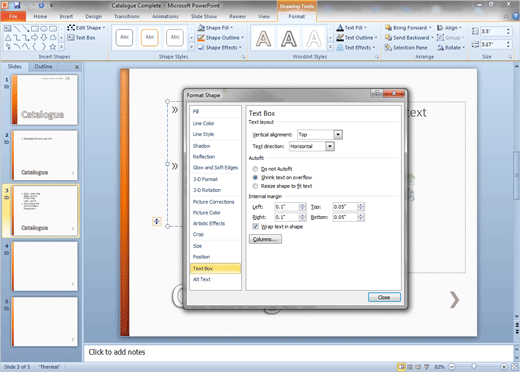520x372 pixels.
Task: Open Shape Outline options
Action: click(220, 38)
